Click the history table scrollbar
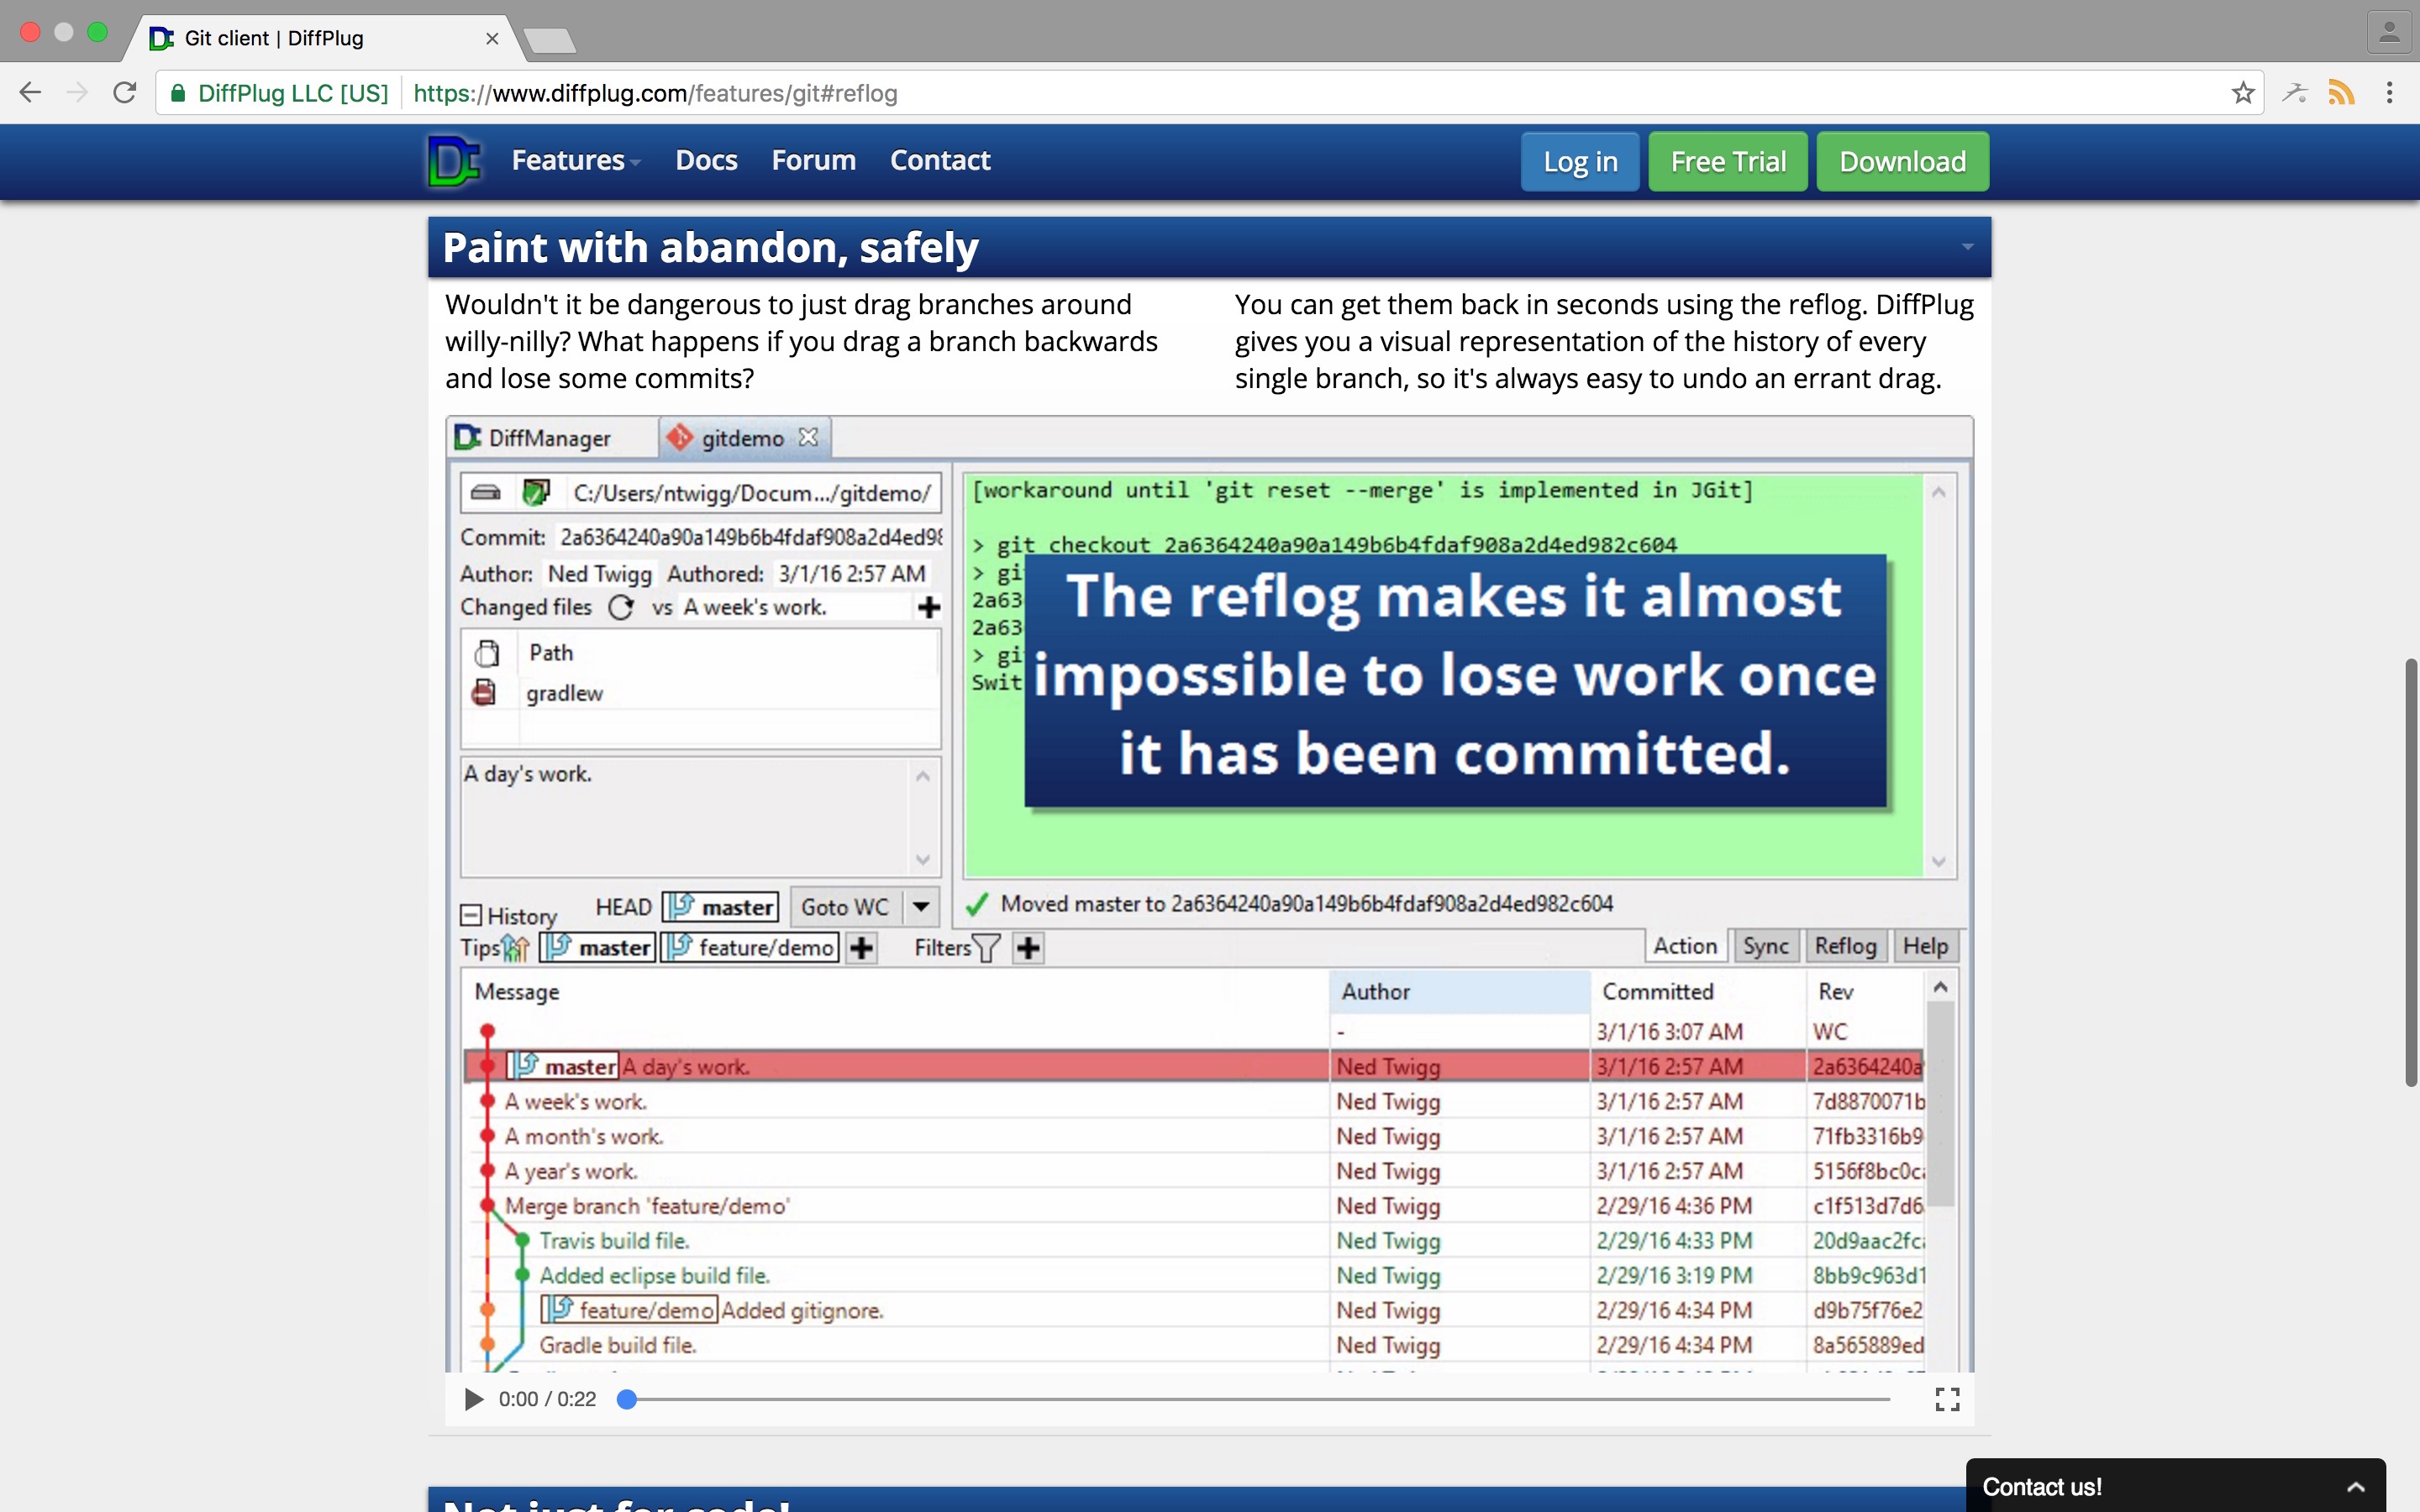Image resolution: width=2420 pixels, height=1512 pixels. (x=1940, y=1104)
